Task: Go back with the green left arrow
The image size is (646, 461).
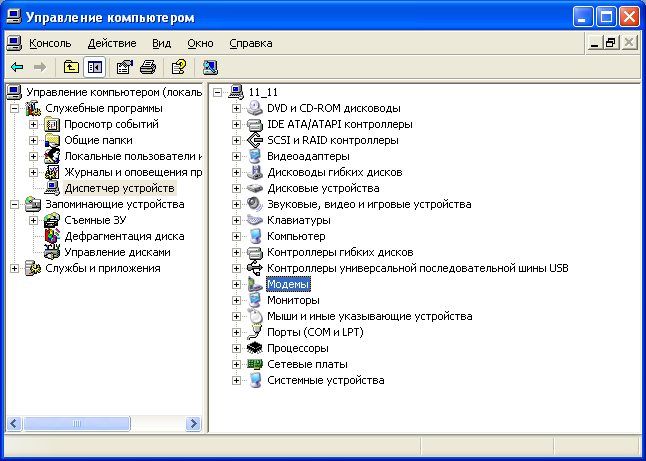Action: pyautogui.click(x=17, y=67)
